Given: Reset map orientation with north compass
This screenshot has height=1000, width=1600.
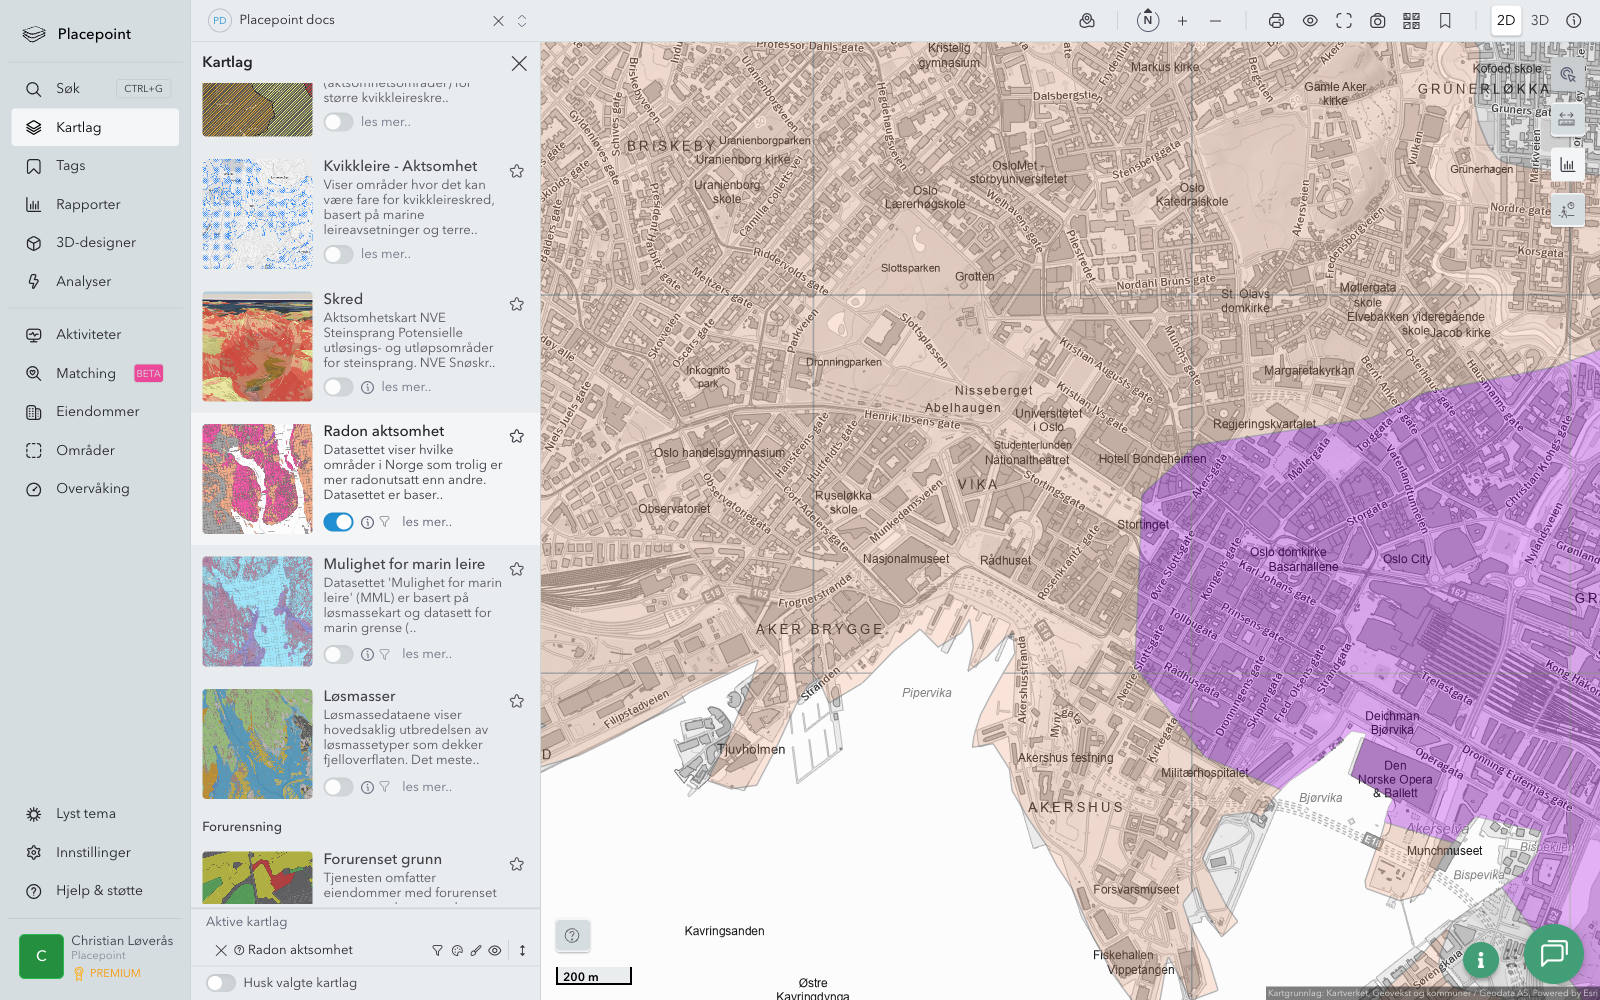Looking at the screenshot, I should tap(1148, 21).
